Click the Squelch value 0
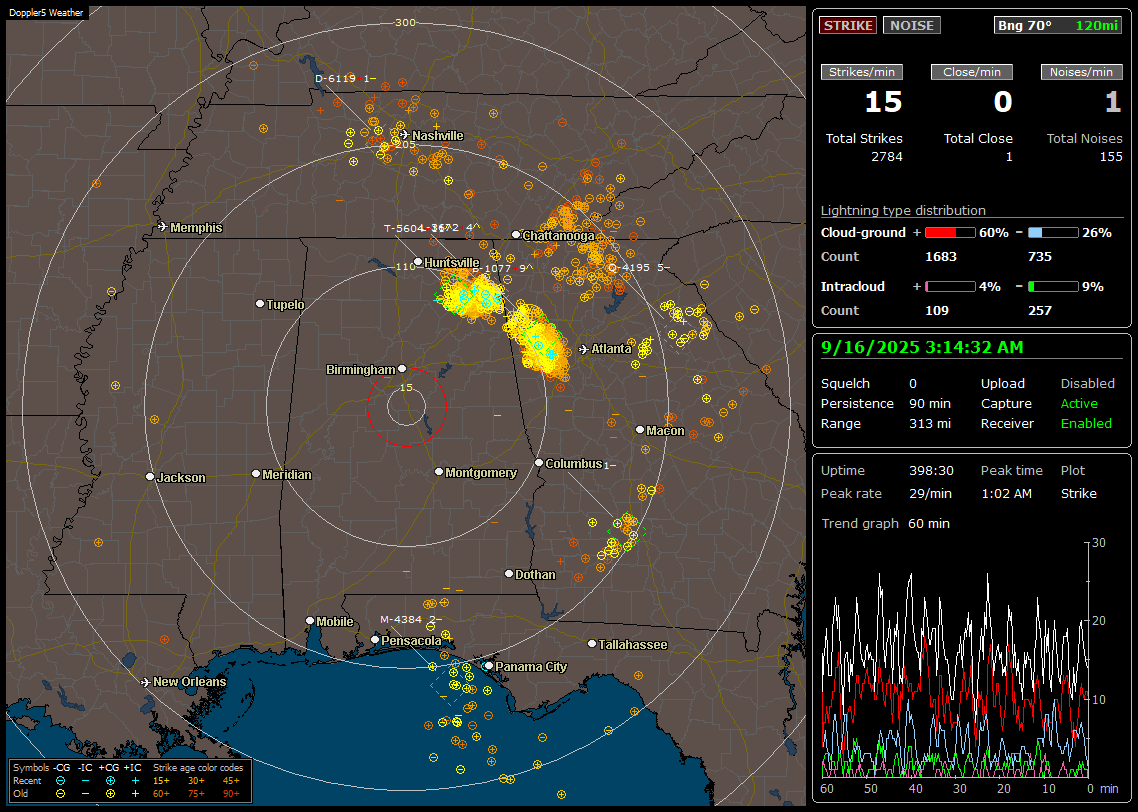Screen dimensions: 1138x812 coord(913,384)
